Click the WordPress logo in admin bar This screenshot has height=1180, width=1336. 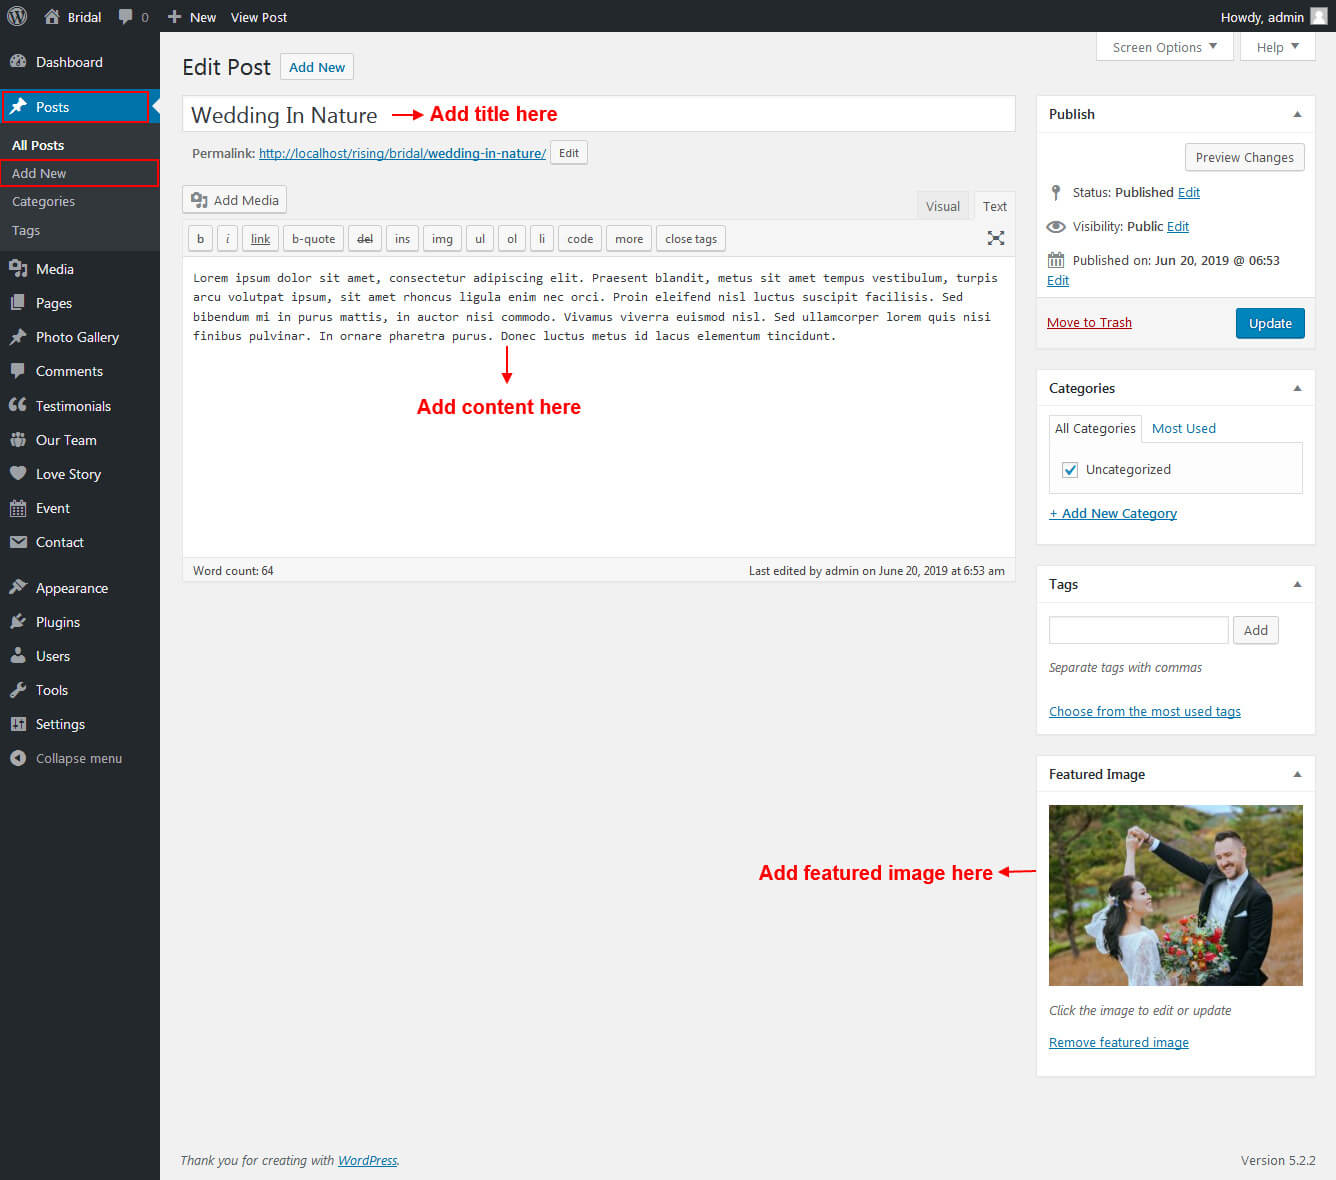[17, 16]
